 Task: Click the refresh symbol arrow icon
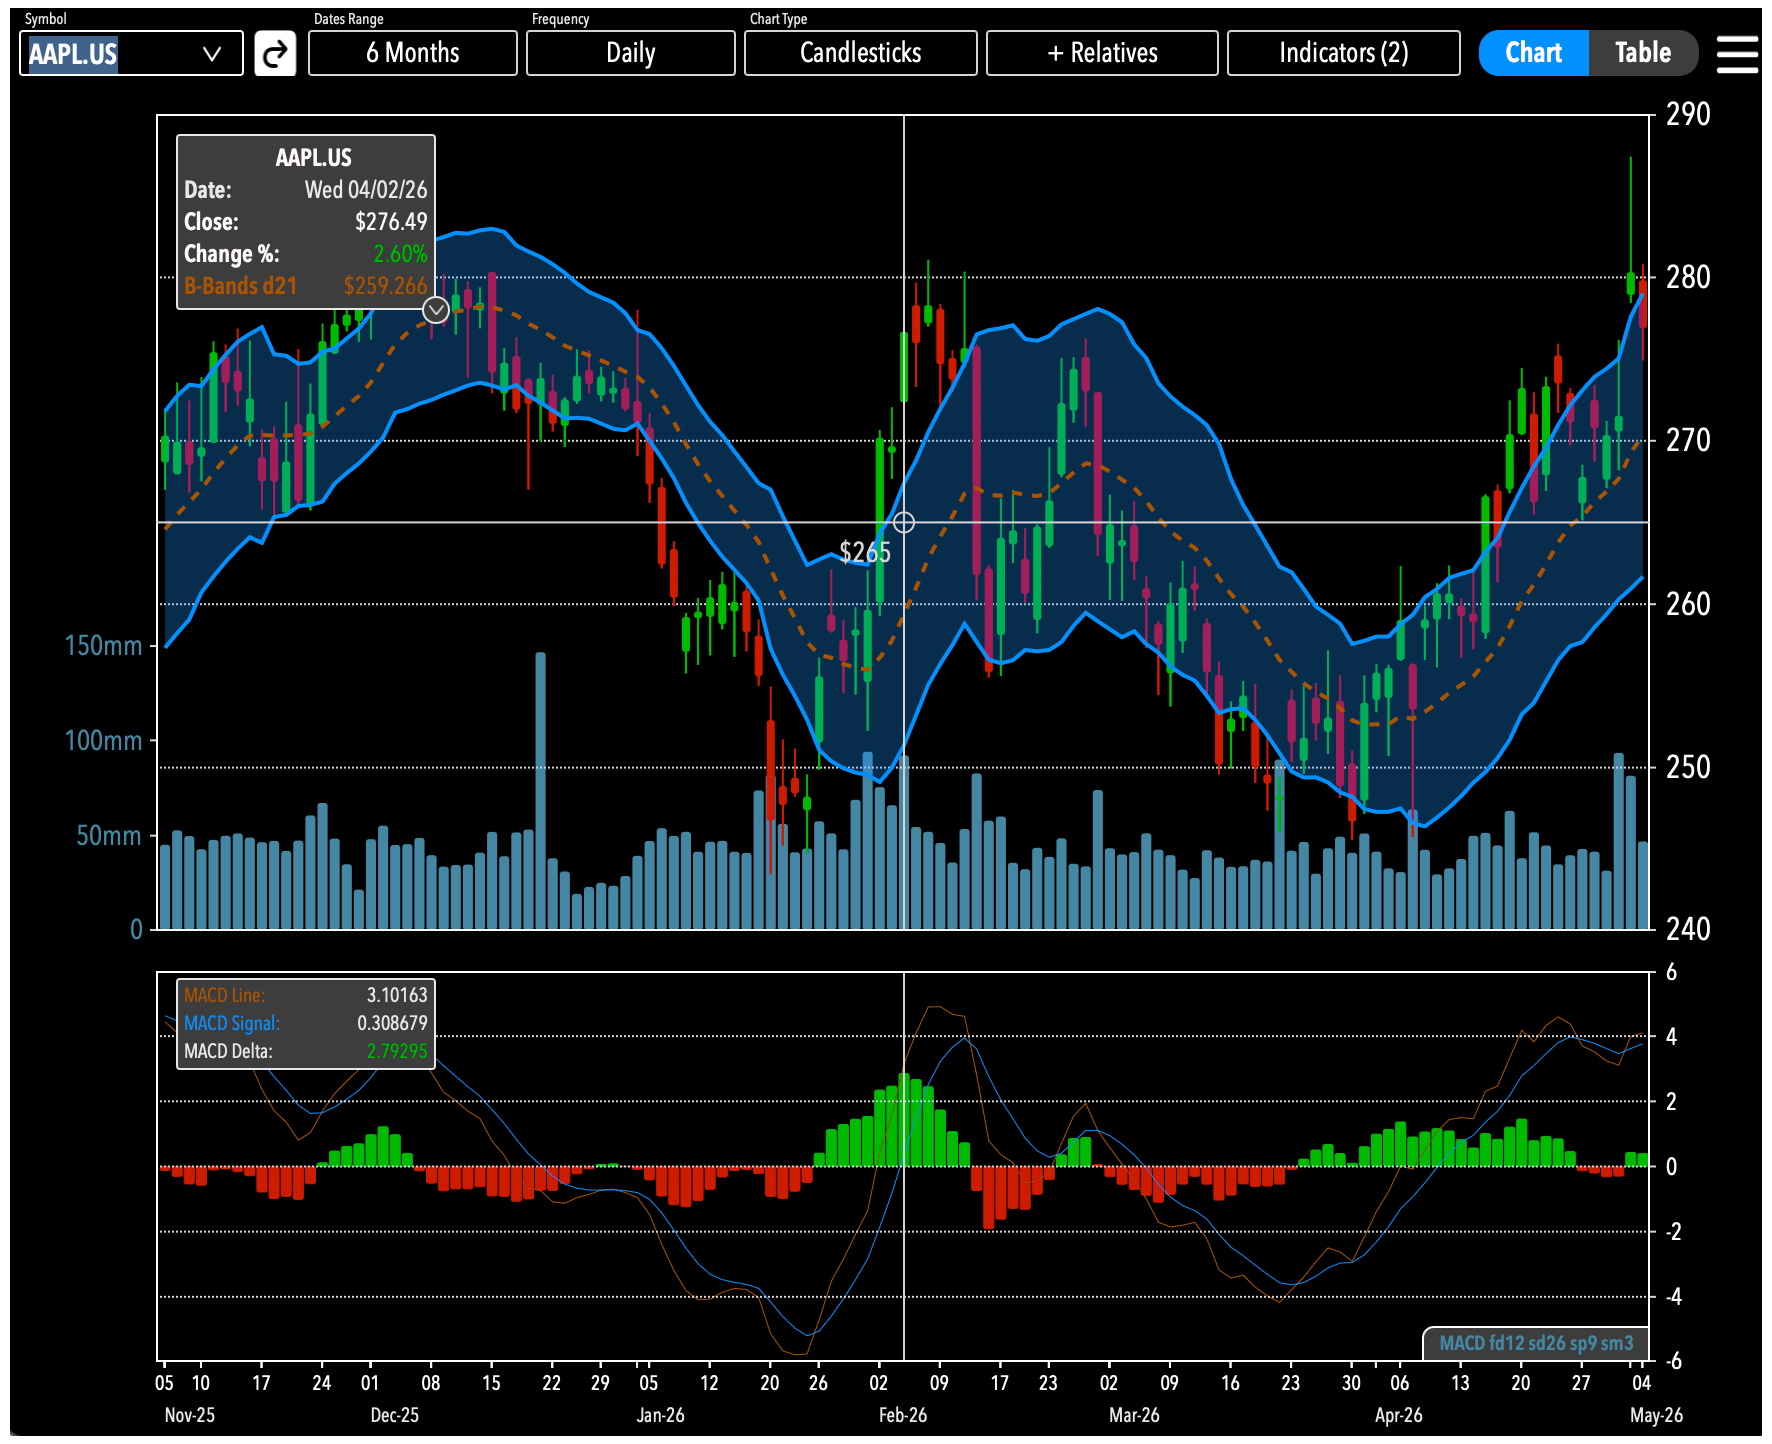(x=275, y=53)
